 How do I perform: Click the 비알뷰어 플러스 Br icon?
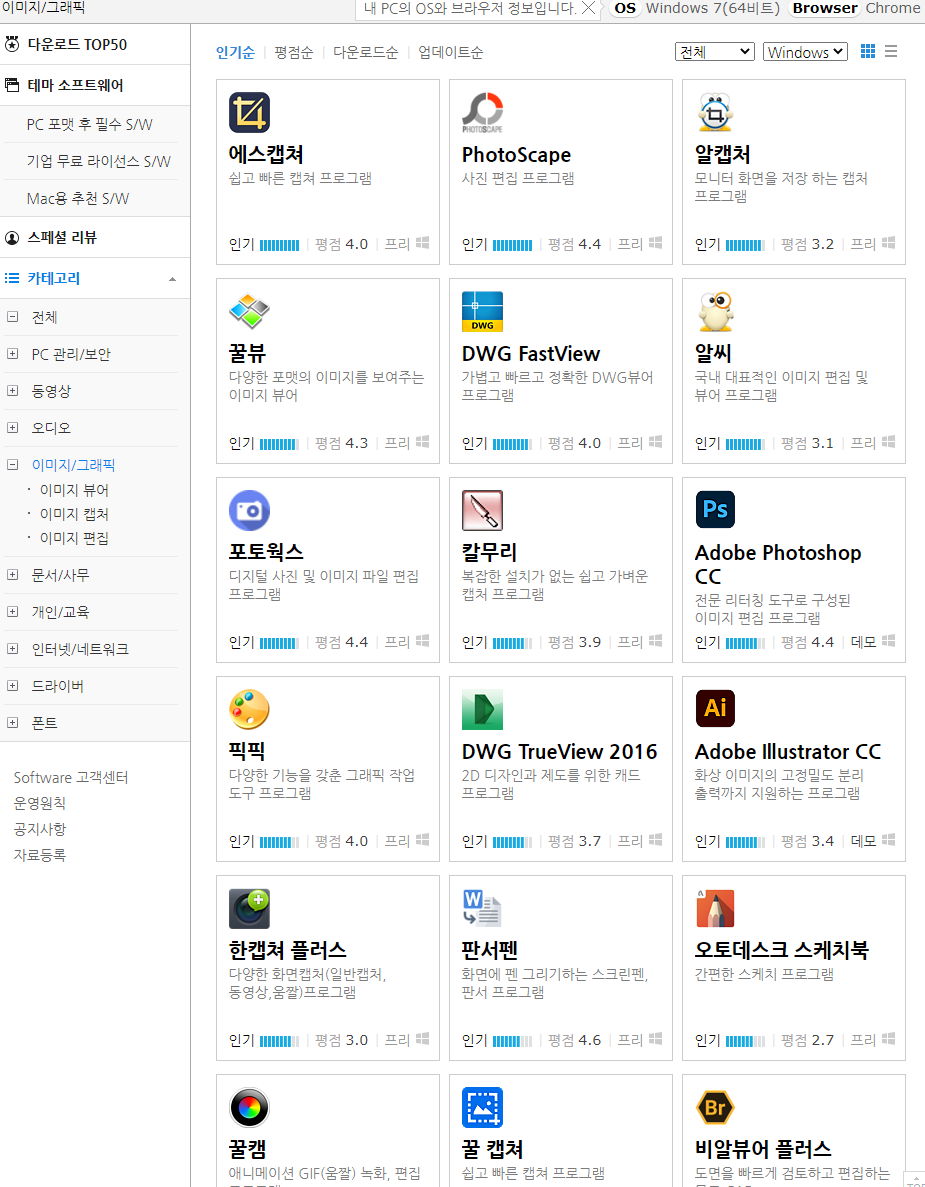click(715, 1108)
